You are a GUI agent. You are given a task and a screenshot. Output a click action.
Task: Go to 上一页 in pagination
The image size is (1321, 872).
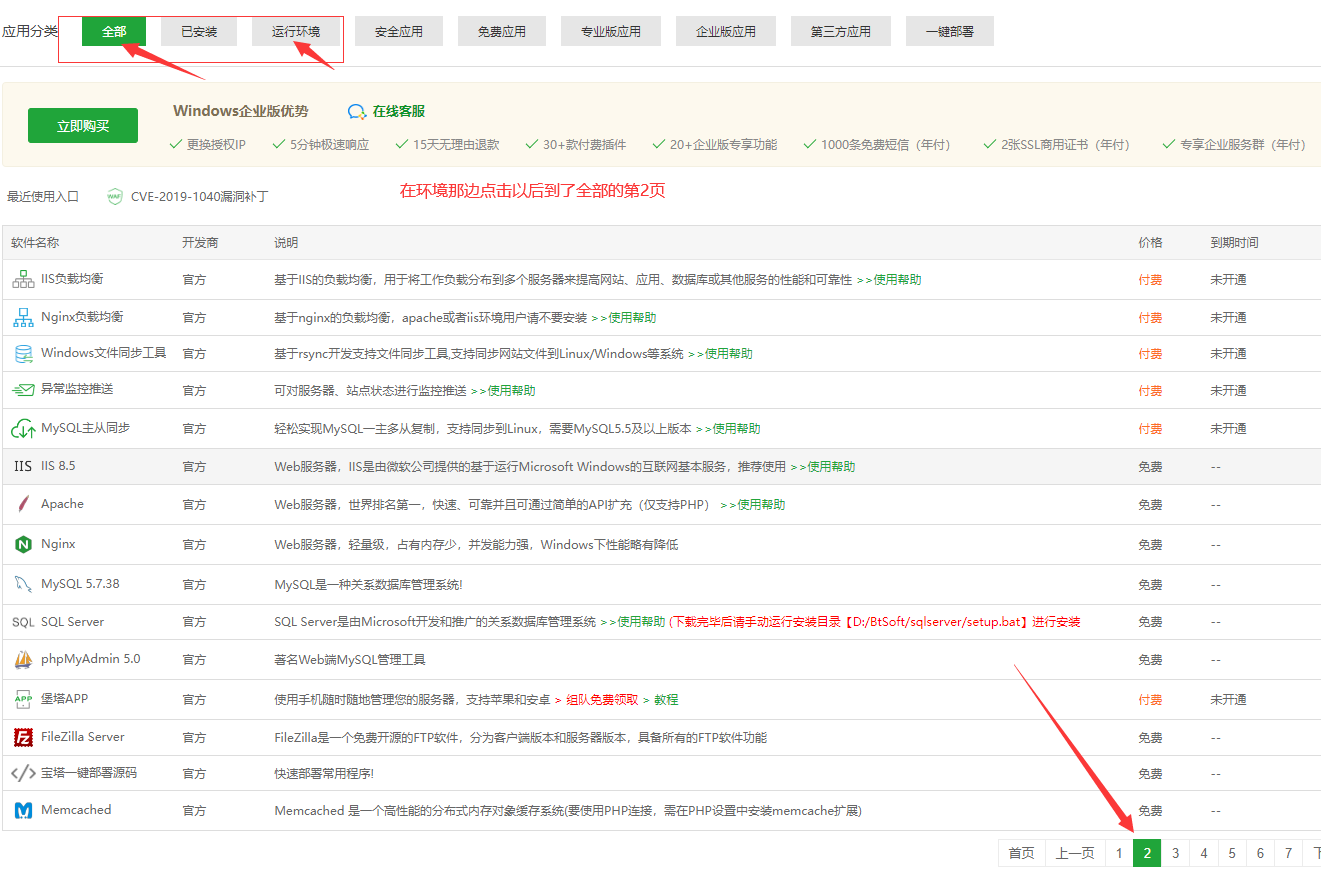(1075, 853)
